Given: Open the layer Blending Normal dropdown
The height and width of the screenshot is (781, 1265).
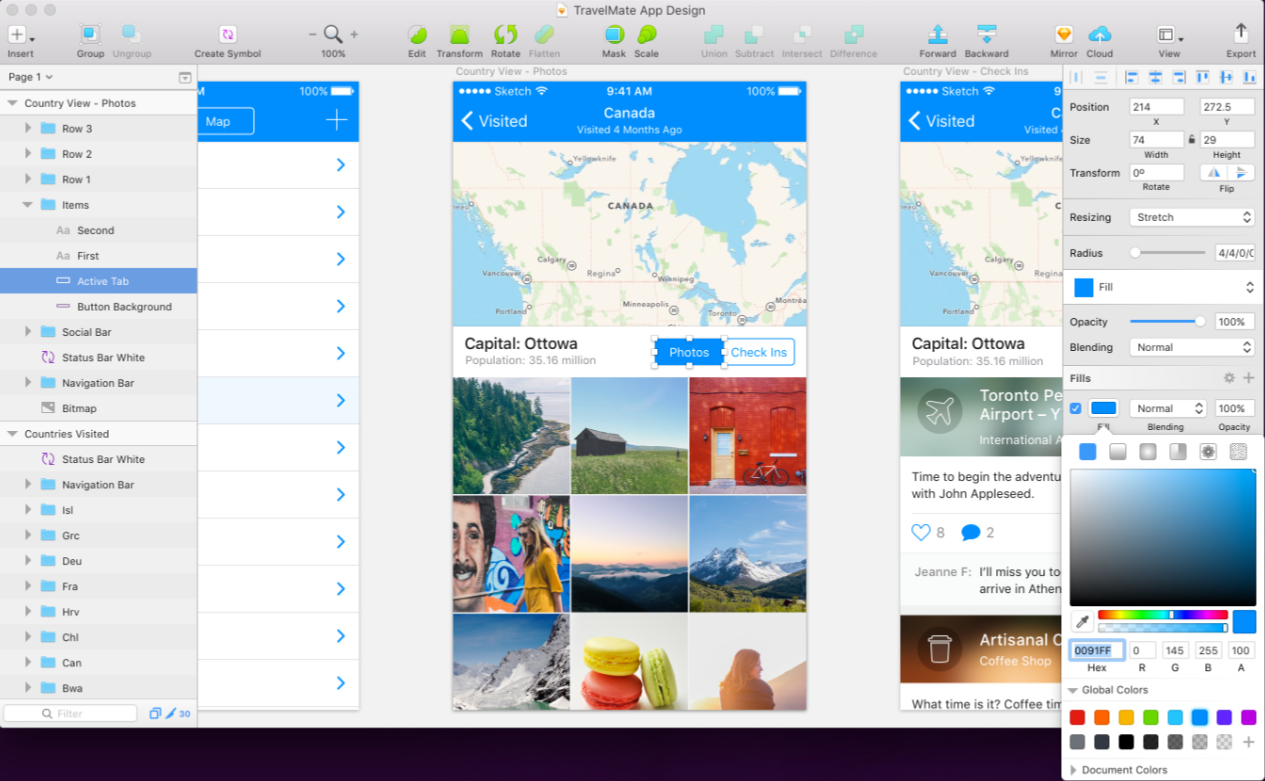Looking at the screenshot, I should tap(1191, 347).
